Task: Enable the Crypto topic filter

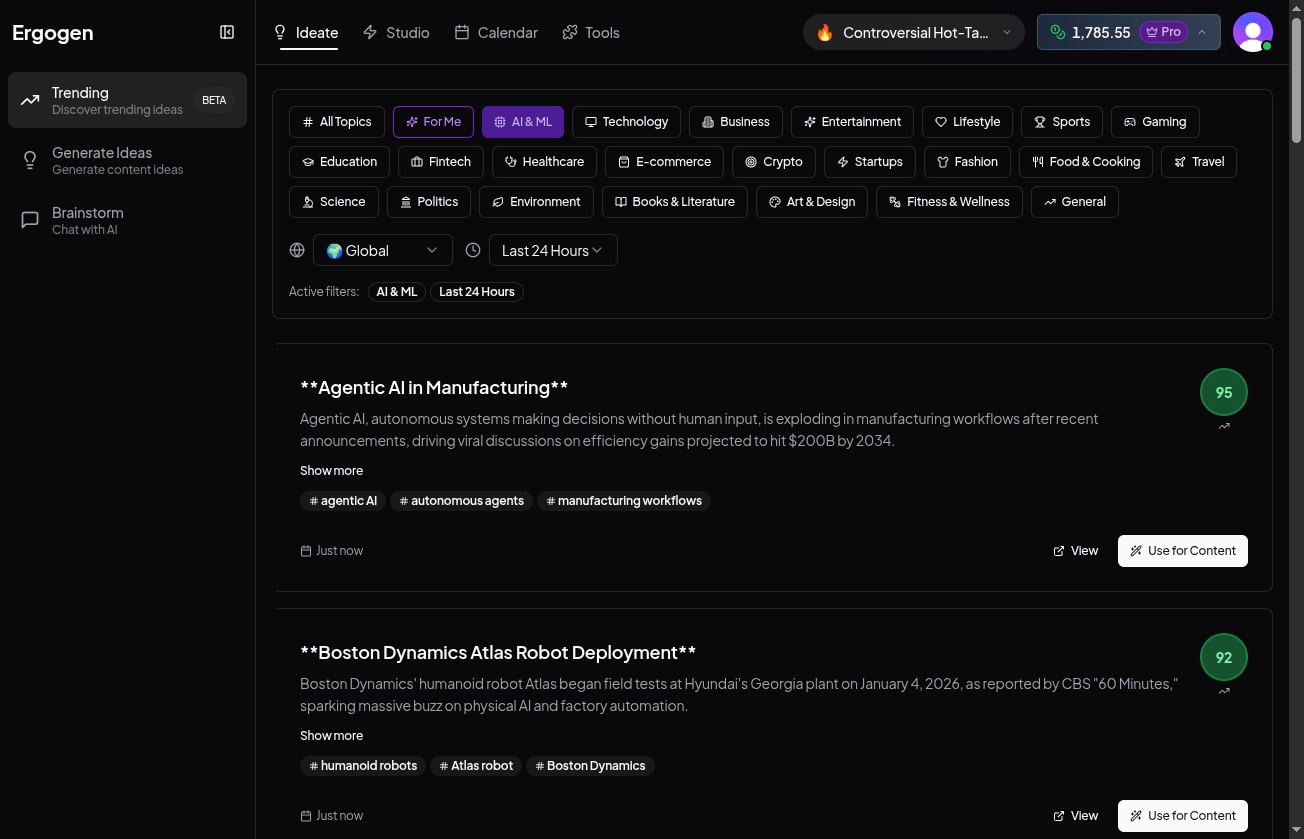Action: coord(773,161)
